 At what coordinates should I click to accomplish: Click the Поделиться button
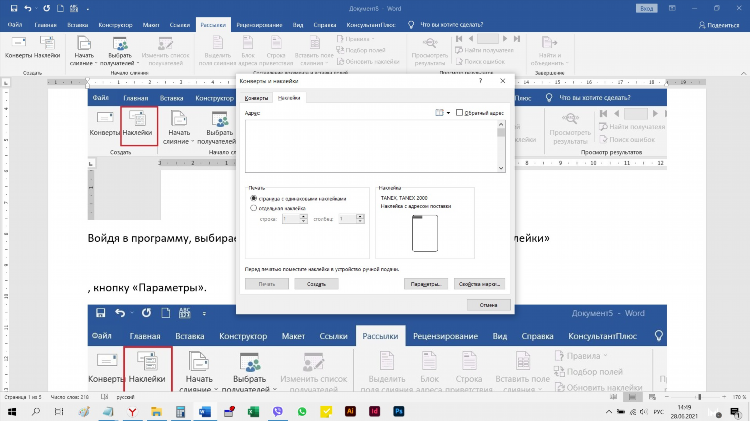pos(719,25)
